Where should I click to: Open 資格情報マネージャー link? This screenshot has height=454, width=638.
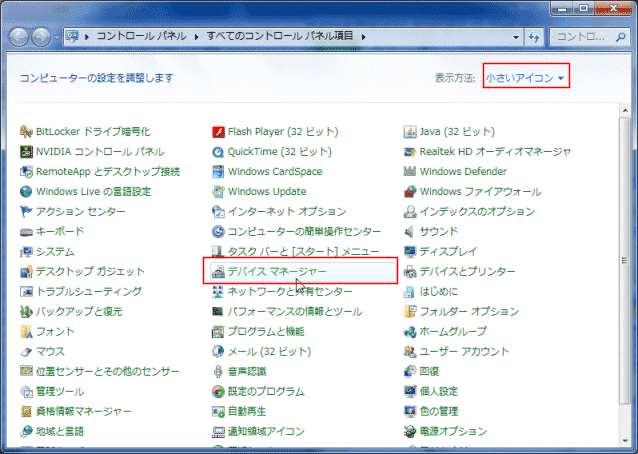click(83, 411)
